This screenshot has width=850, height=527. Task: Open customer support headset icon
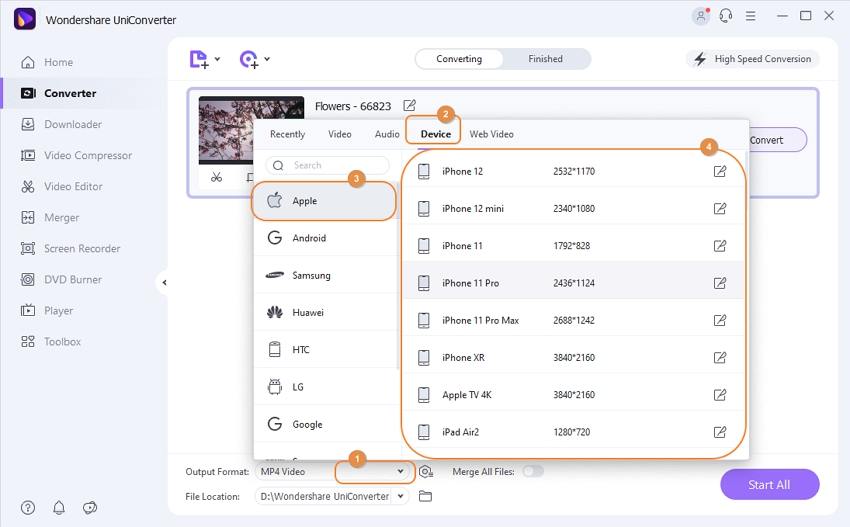726,16
